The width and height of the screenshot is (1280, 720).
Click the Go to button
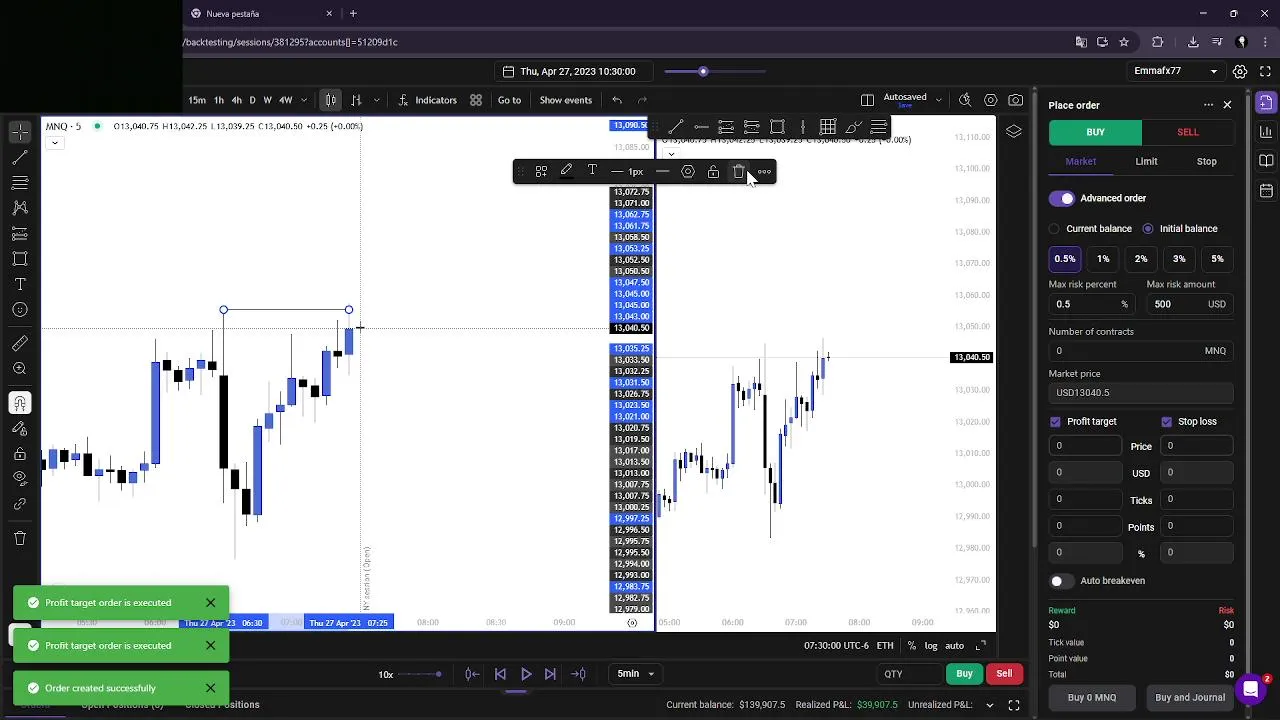point(509,100)
